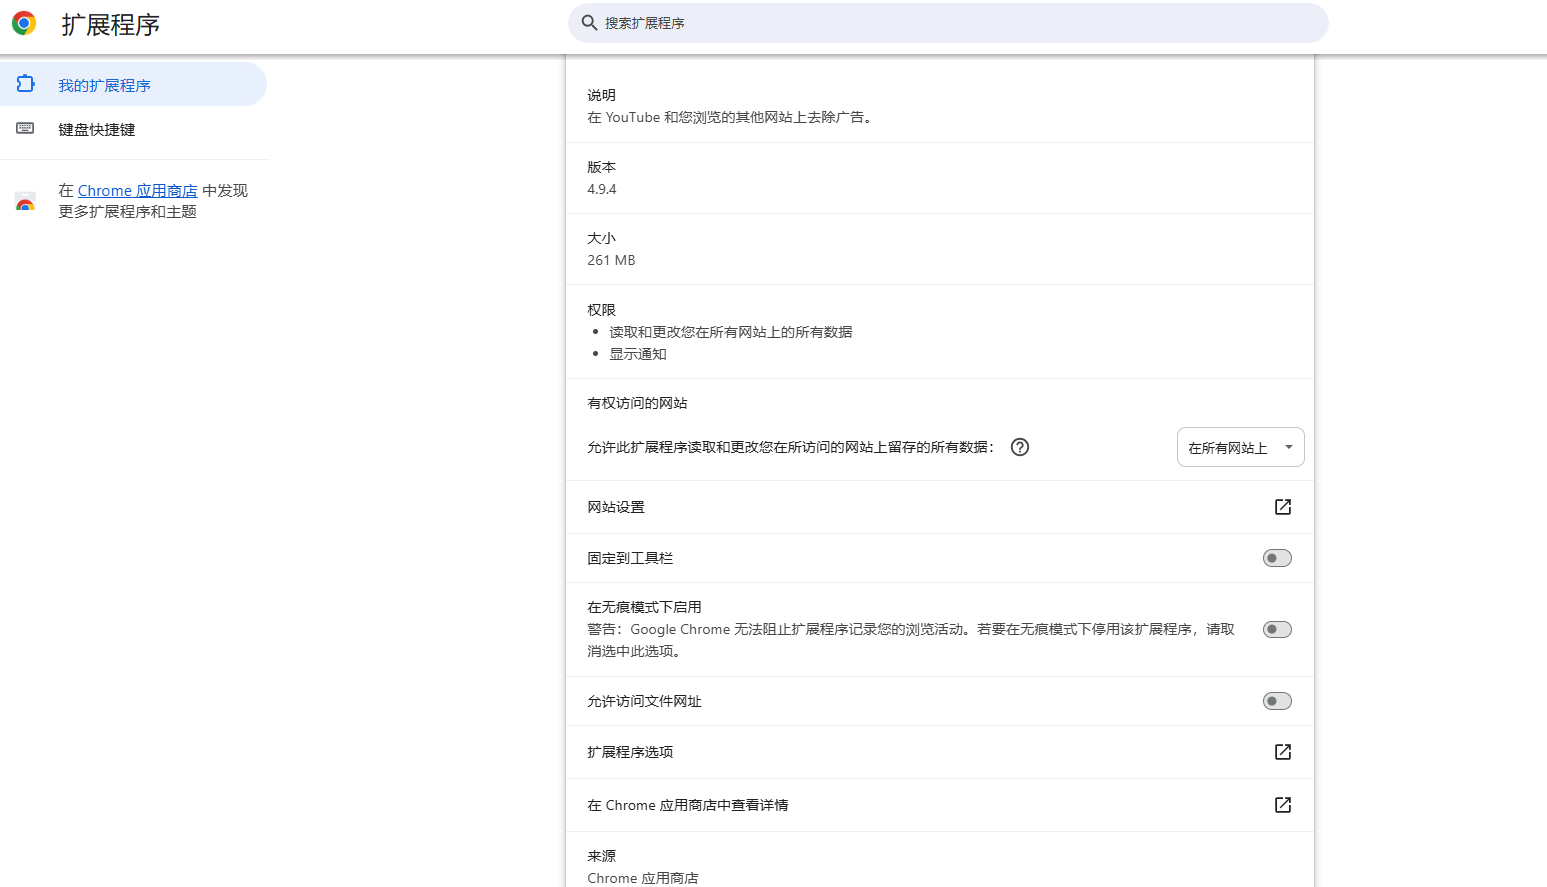This screenshot has width=1547, height=887.
Task: Click the 权限 heading
Action: [601, 310]
